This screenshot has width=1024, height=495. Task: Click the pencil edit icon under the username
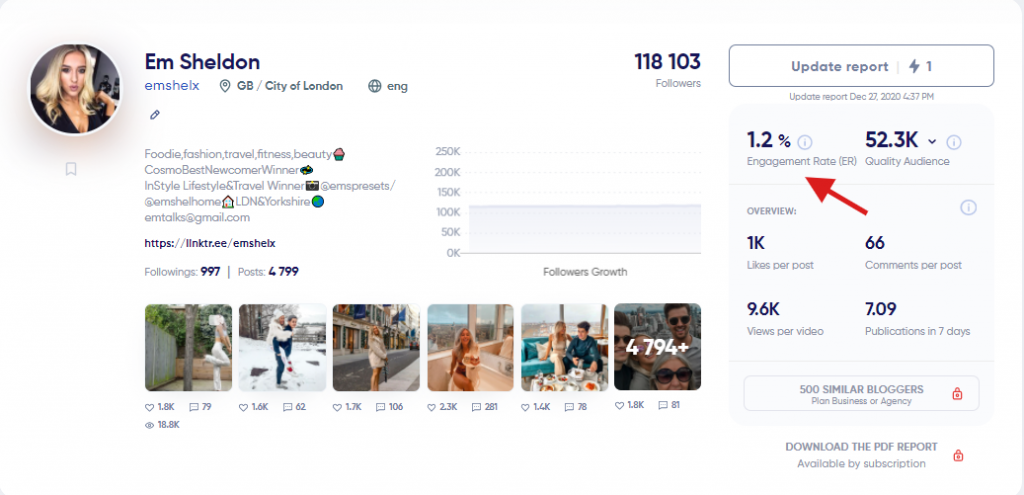point(155,115)
